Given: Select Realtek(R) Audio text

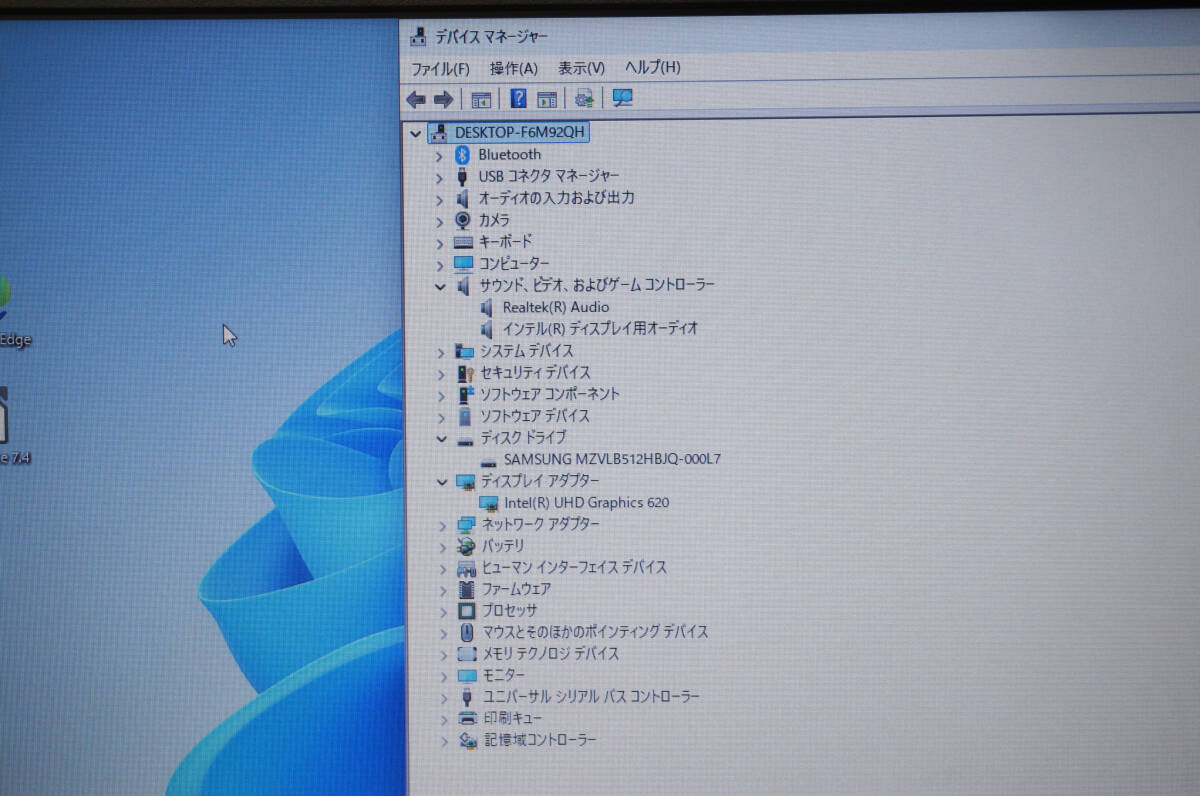Looking at the screenshot, I should pyautogui.click(x=555, y=307).
